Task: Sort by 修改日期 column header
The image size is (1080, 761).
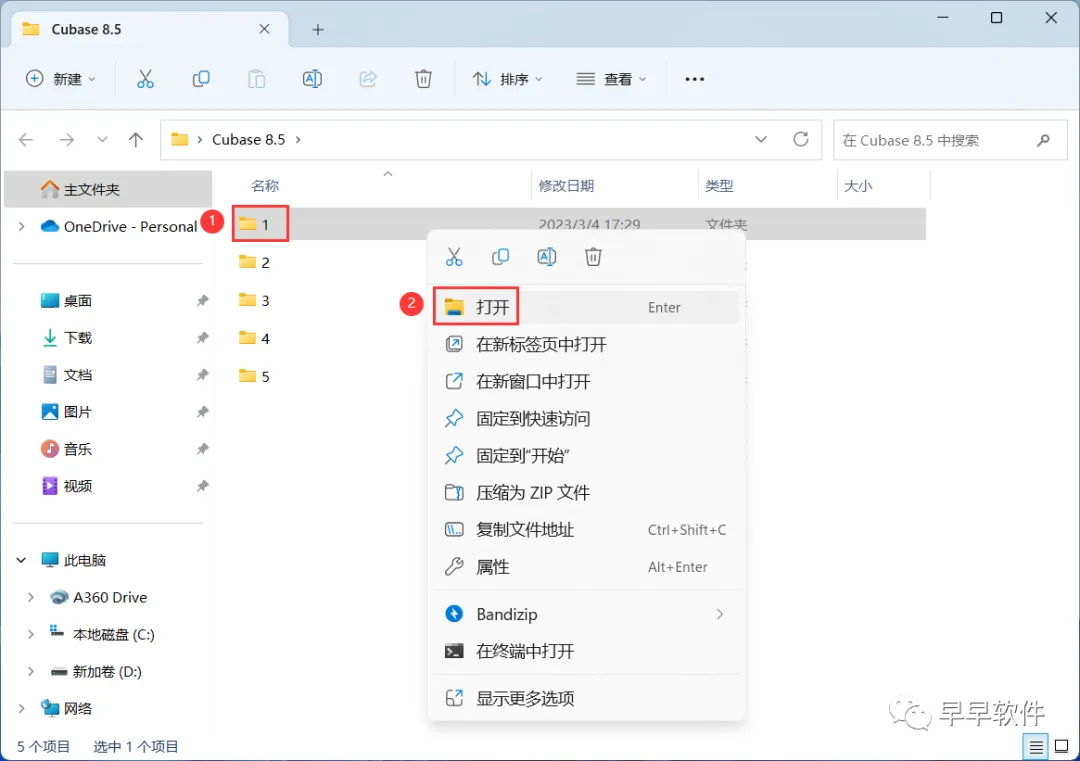Action: pyautogui.click(x=565, y=186)
